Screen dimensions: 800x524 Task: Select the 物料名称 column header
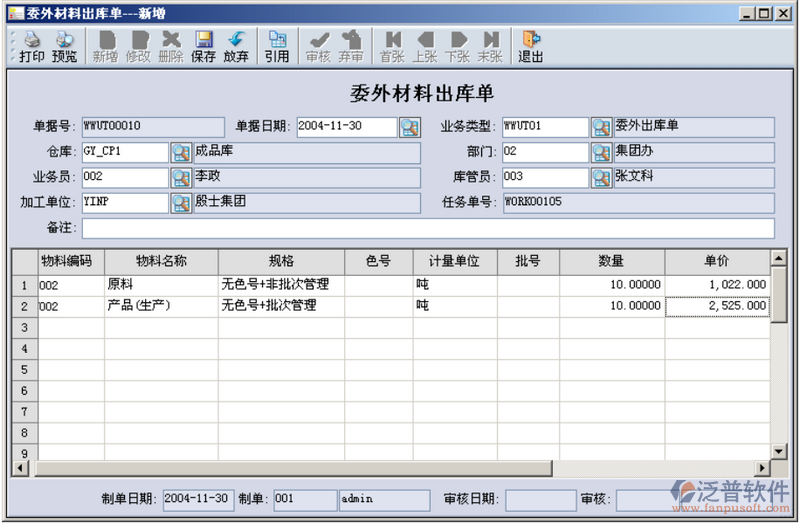point(161,261)
